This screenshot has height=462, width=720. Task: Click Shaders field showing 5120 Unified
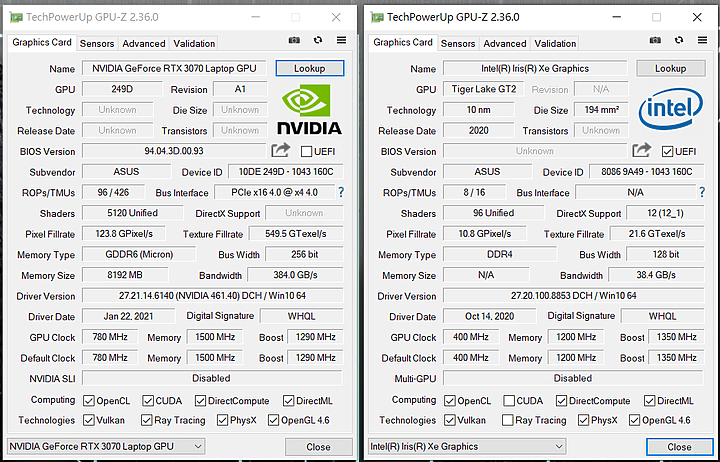[133, 213]
